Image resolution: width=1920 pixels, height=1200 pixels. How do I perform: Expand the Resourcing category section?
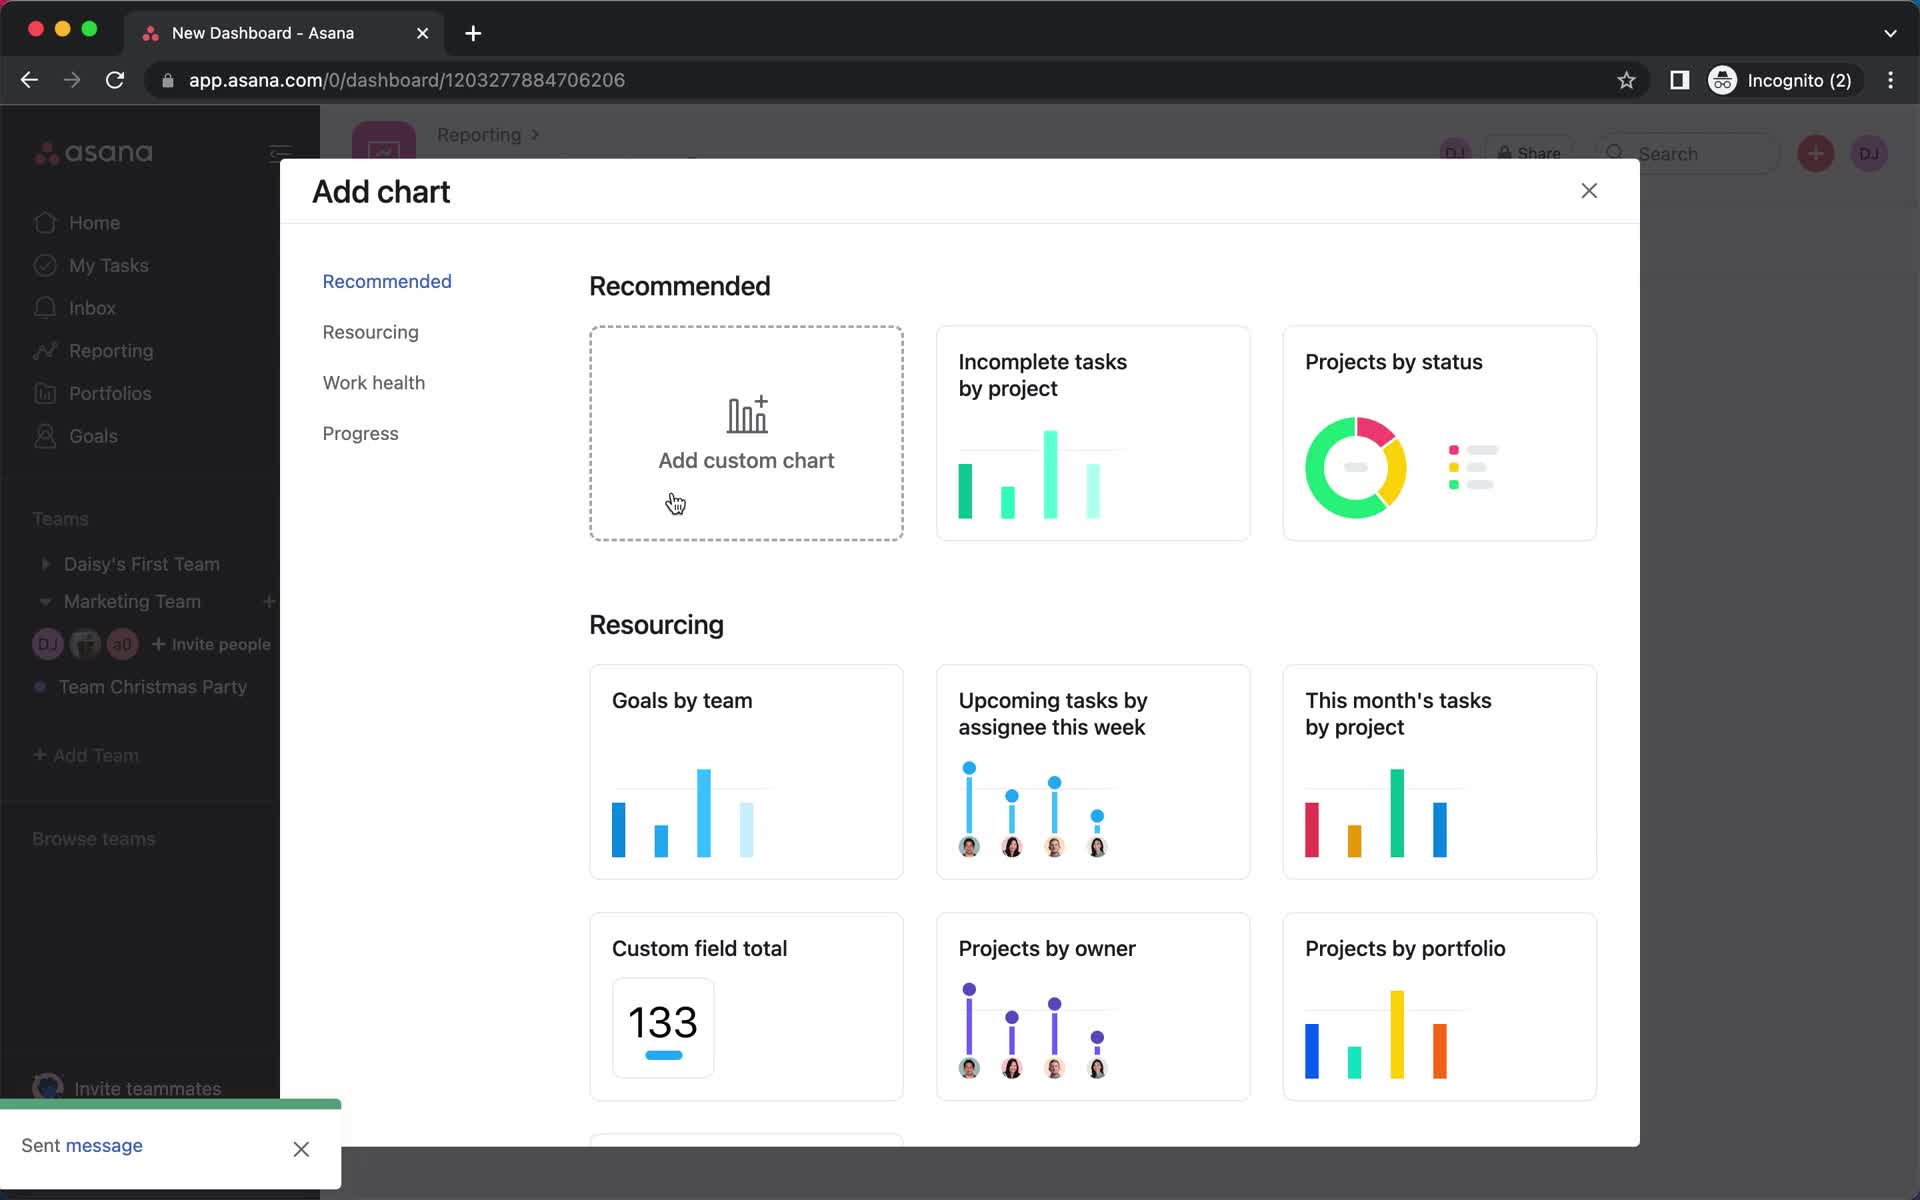(x=370, y=332)
